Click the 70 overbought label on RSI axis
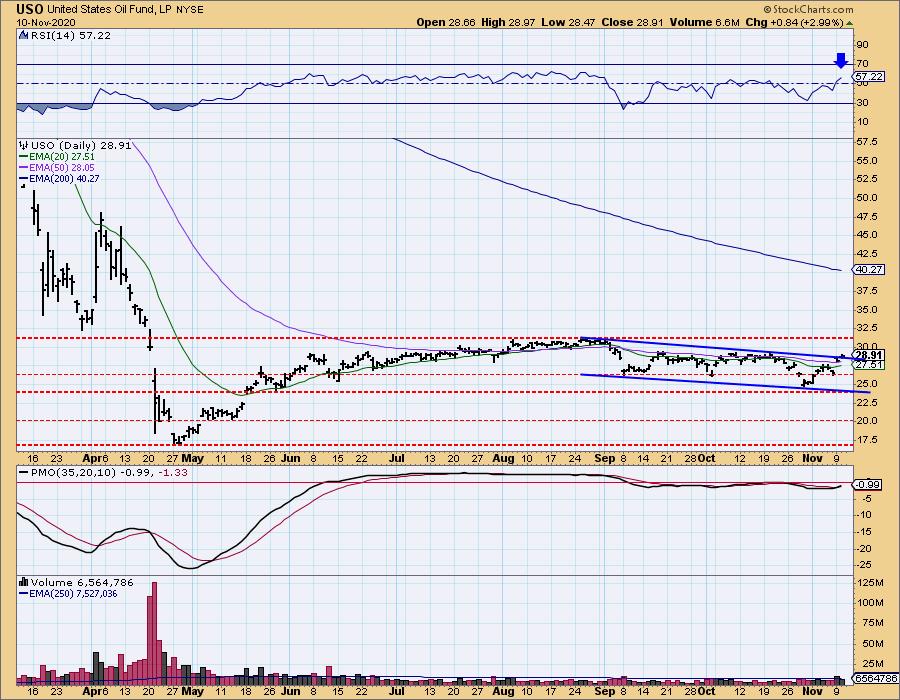The image size is (900, 700). 862,63
